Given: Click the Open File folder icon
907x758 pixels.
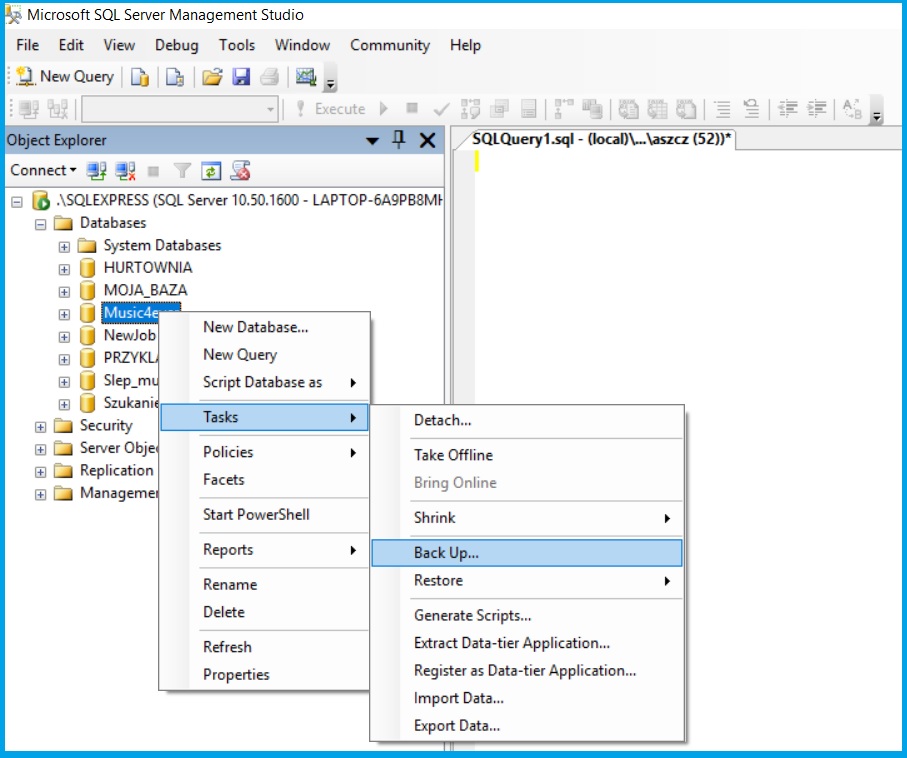Looking at the screenshot, I should 211,76.
